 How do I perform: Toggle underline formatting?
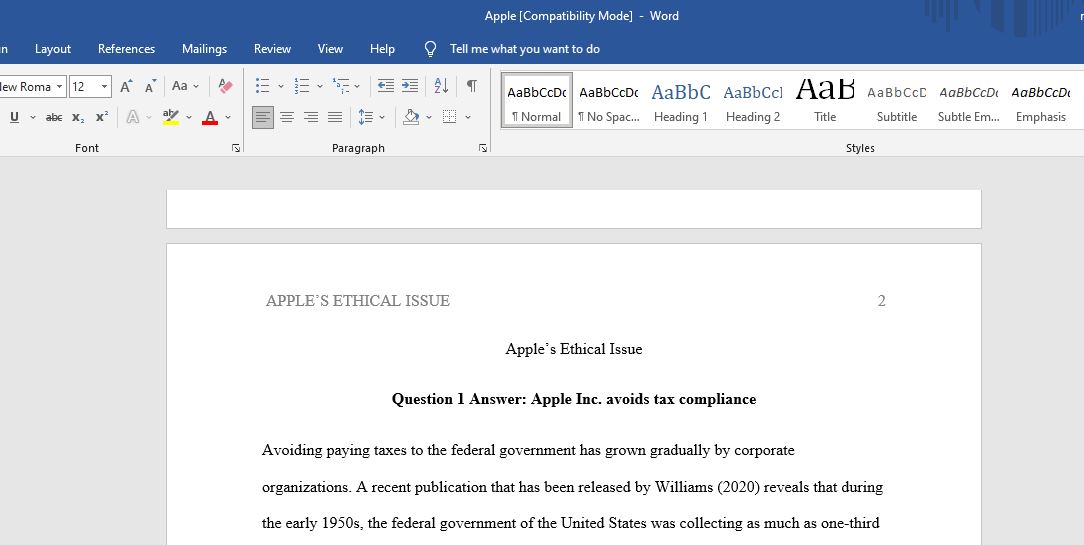14,118
